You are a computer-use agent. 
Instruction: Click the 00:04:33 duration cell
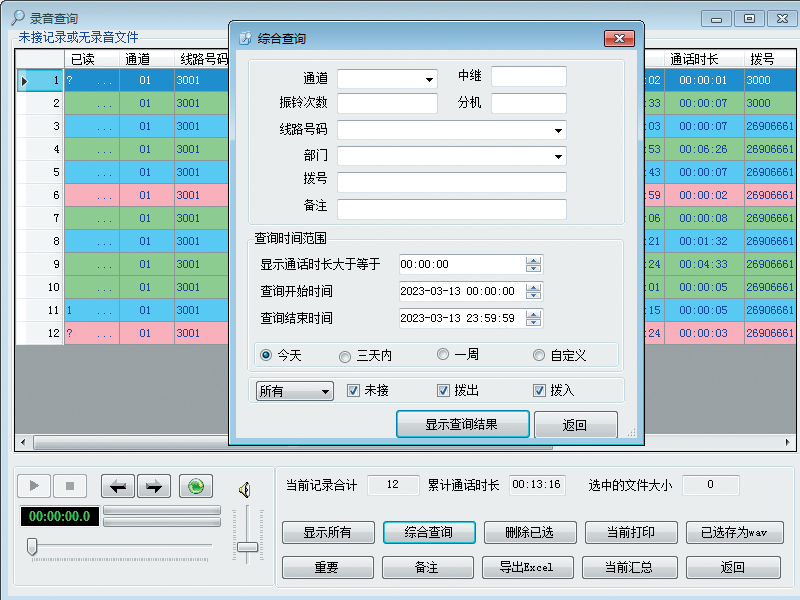coord(704,264)
